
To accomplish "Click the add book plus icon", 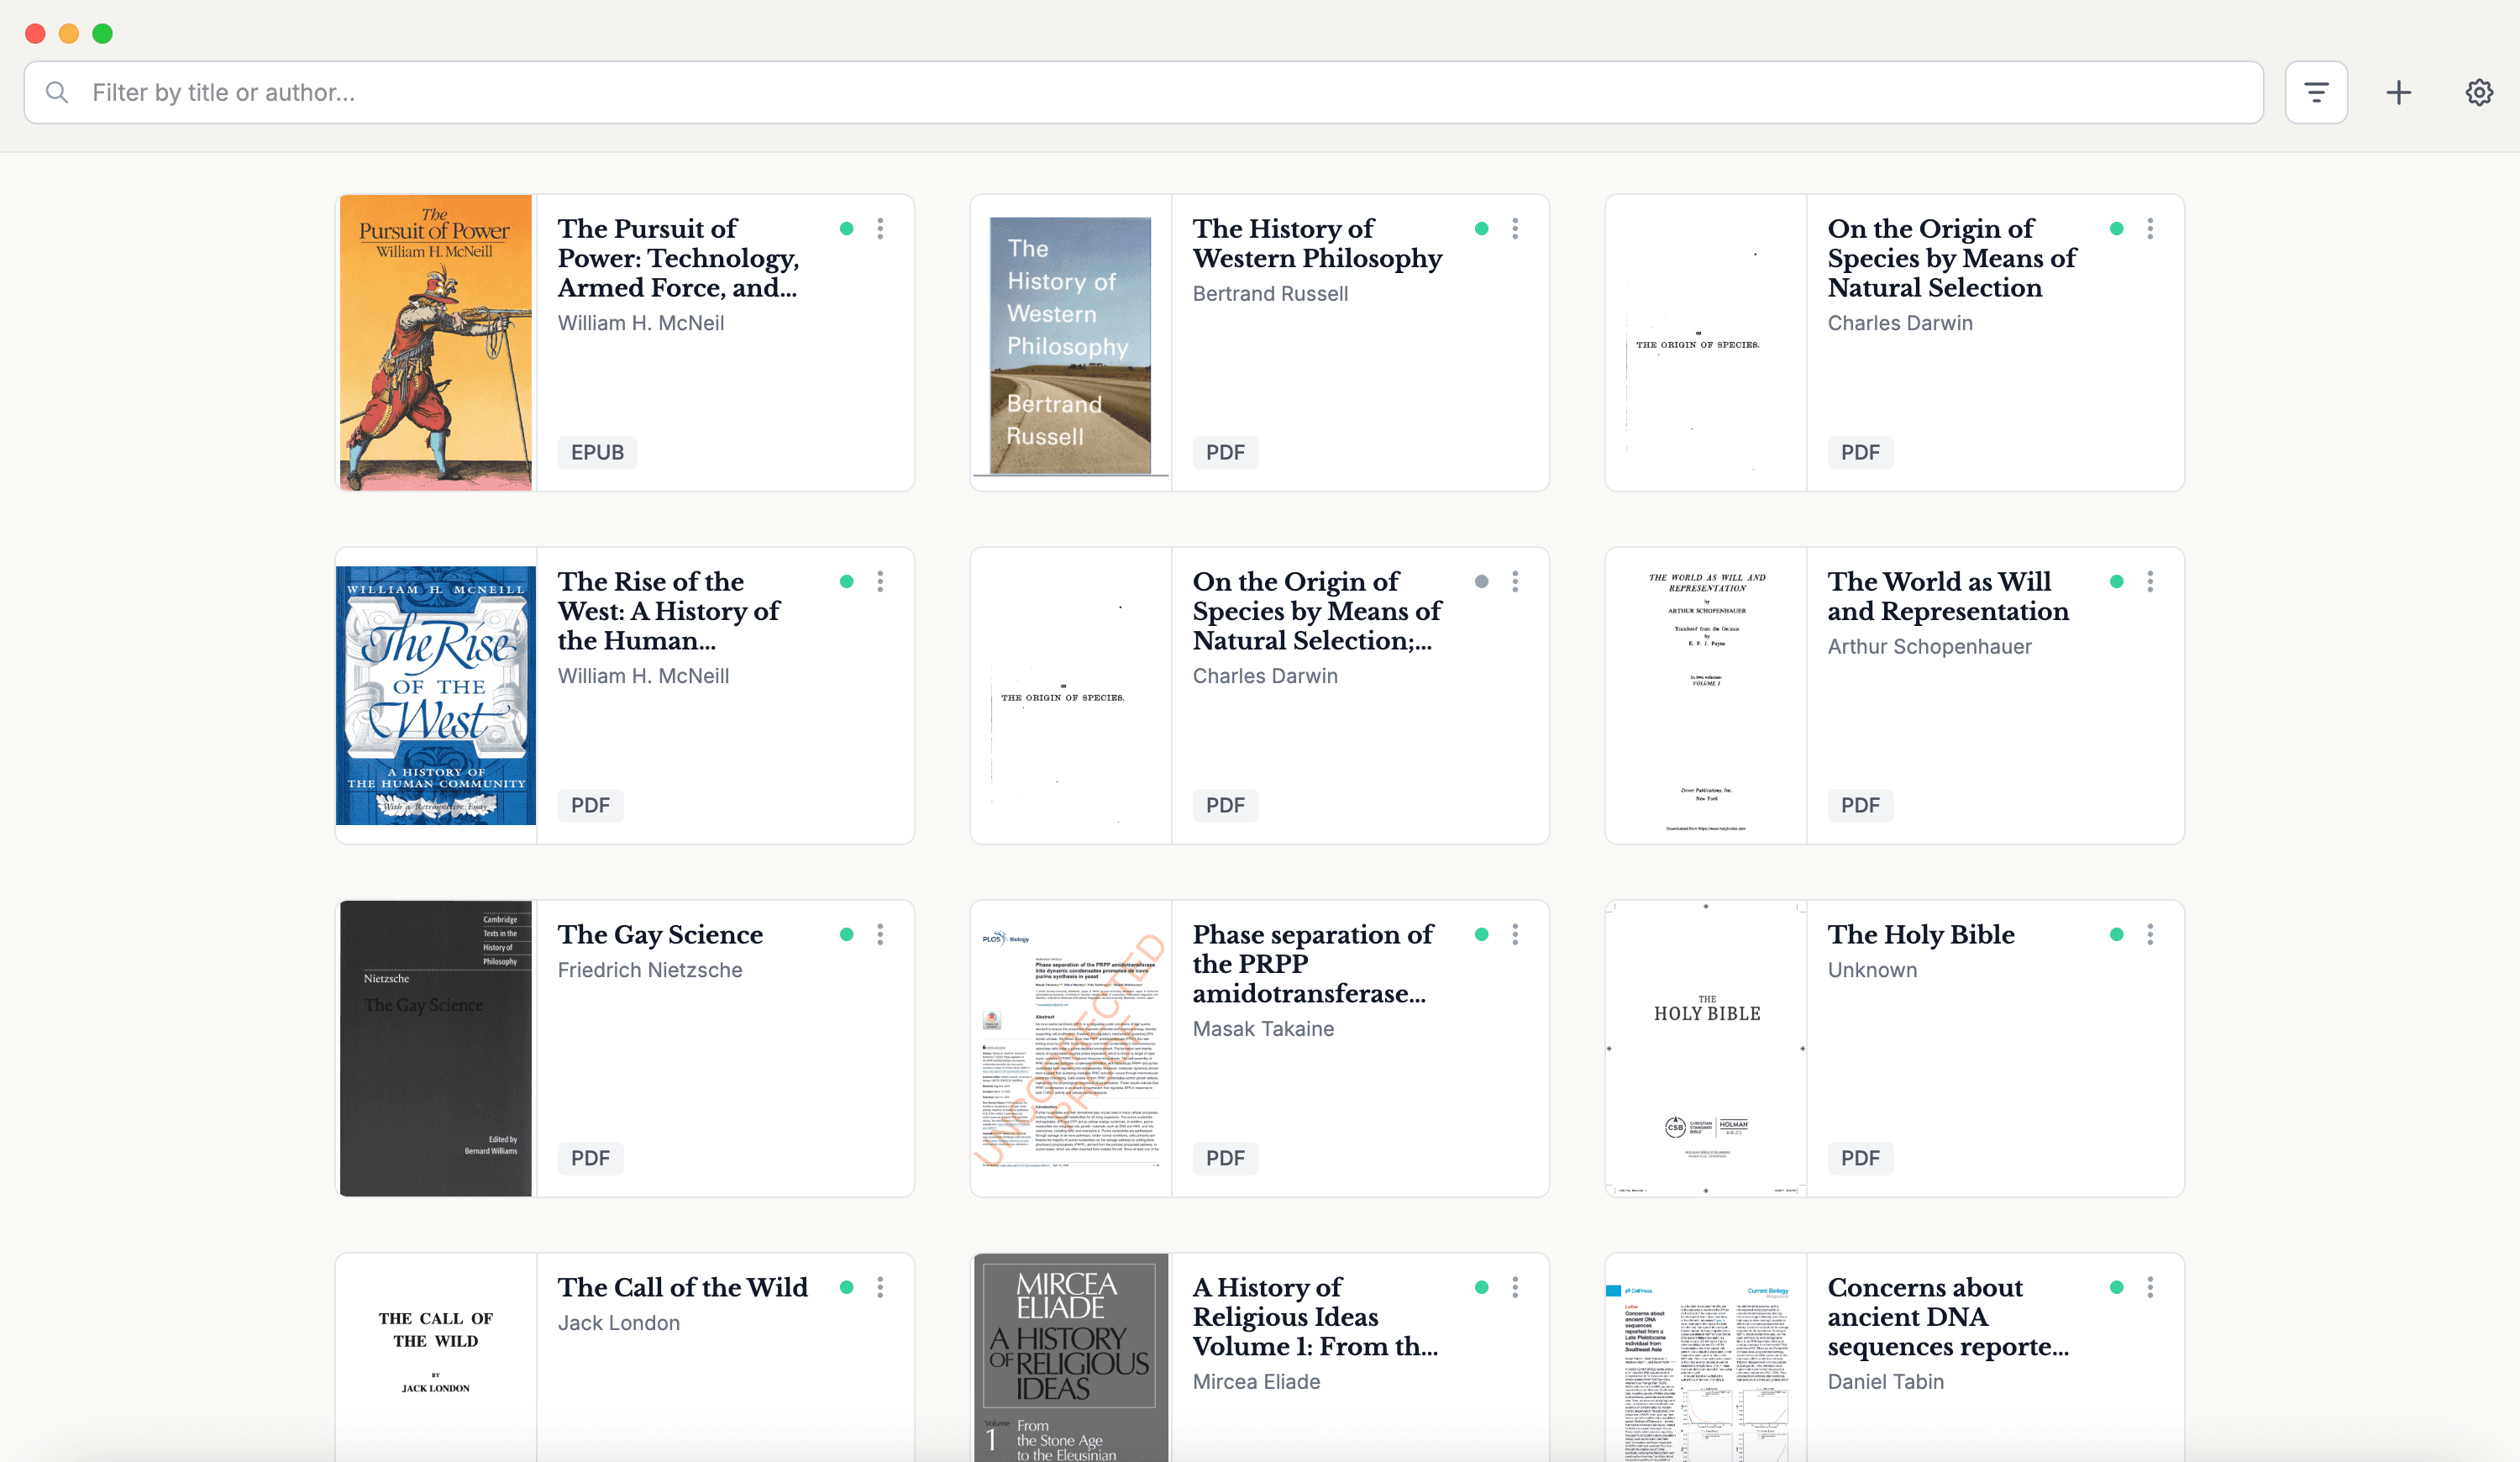I will click(x=2398, y=92).
